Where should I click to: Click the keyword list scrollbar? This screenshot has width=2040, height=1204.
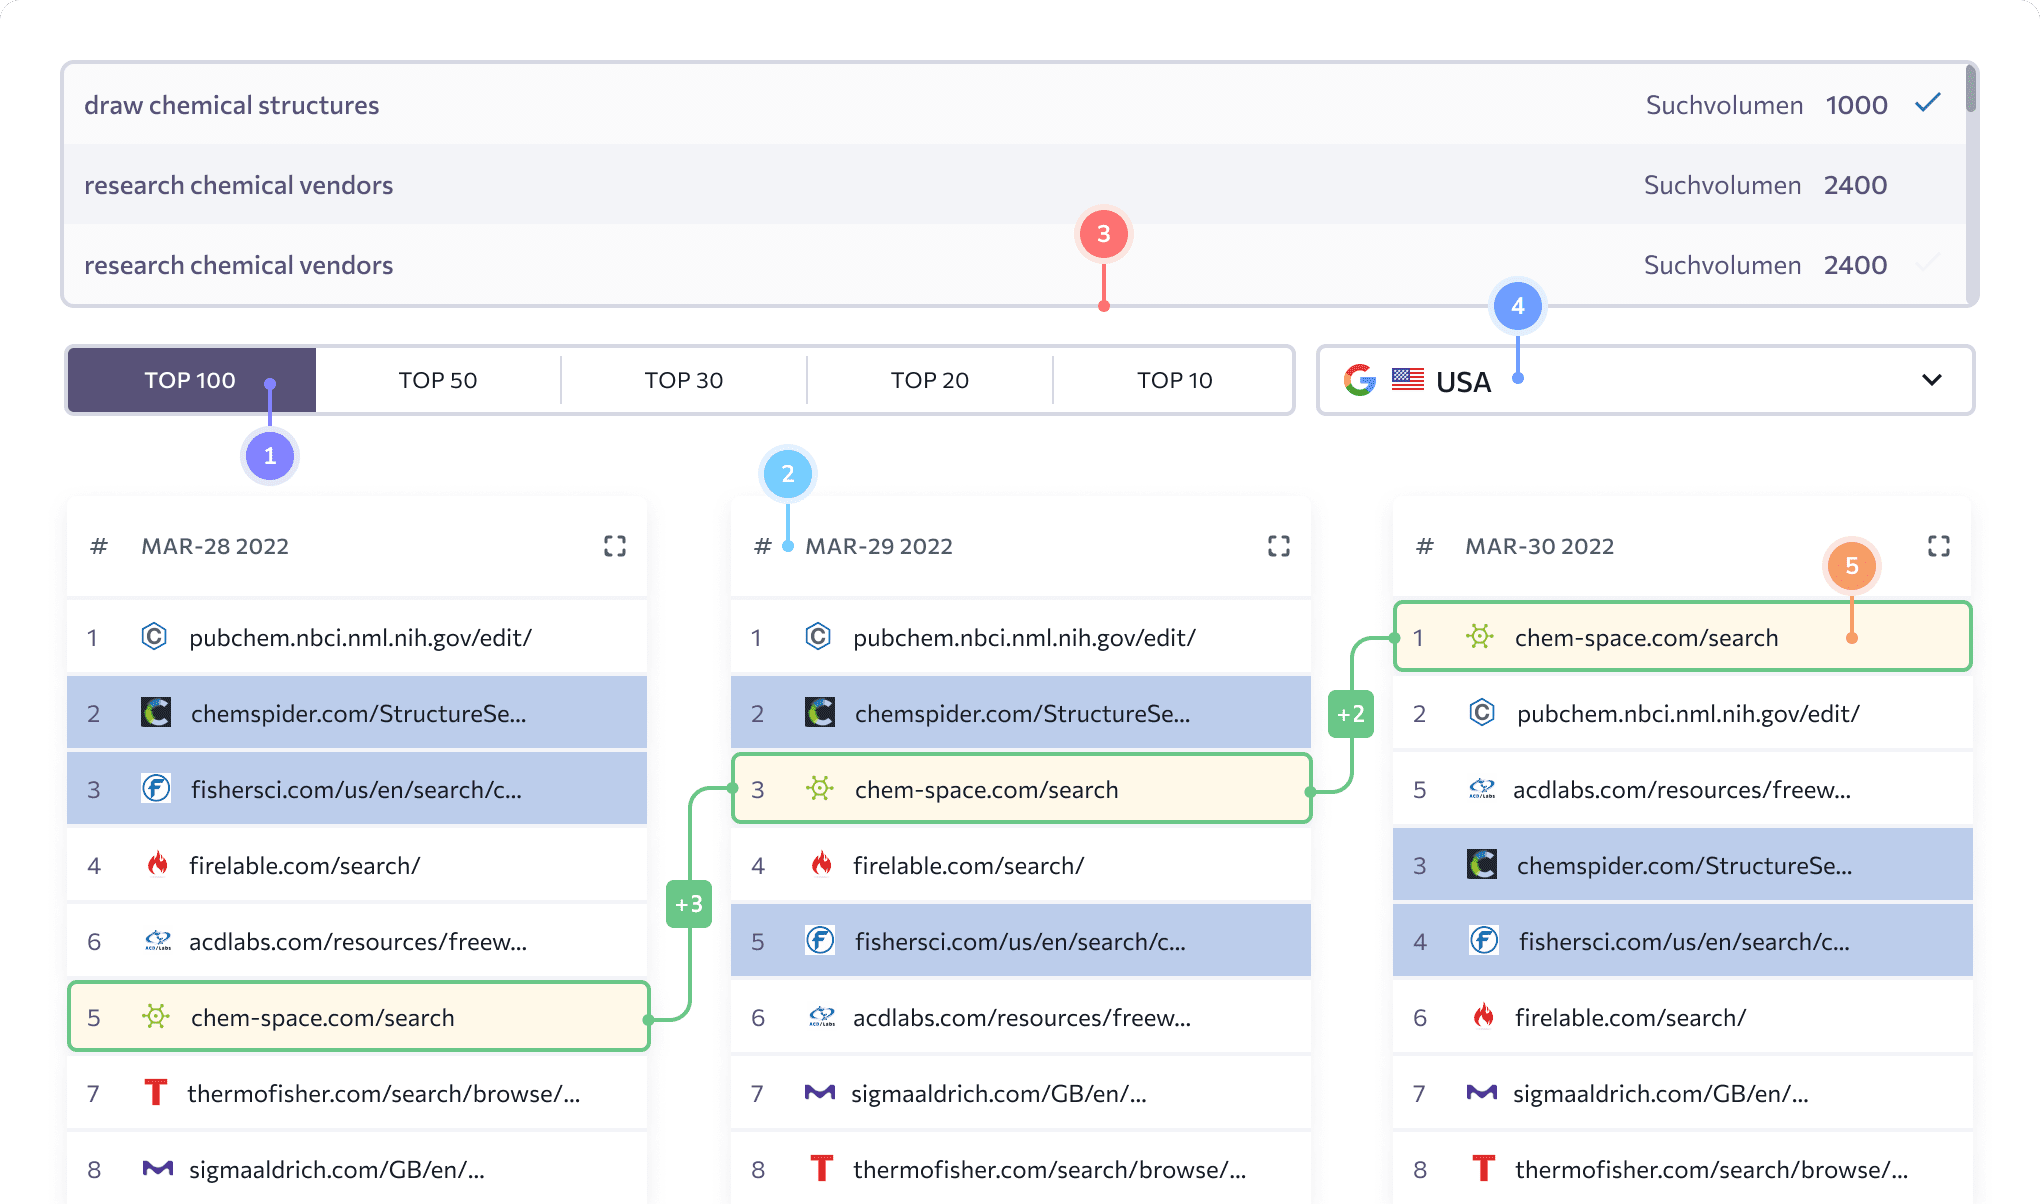[1971, 88]
